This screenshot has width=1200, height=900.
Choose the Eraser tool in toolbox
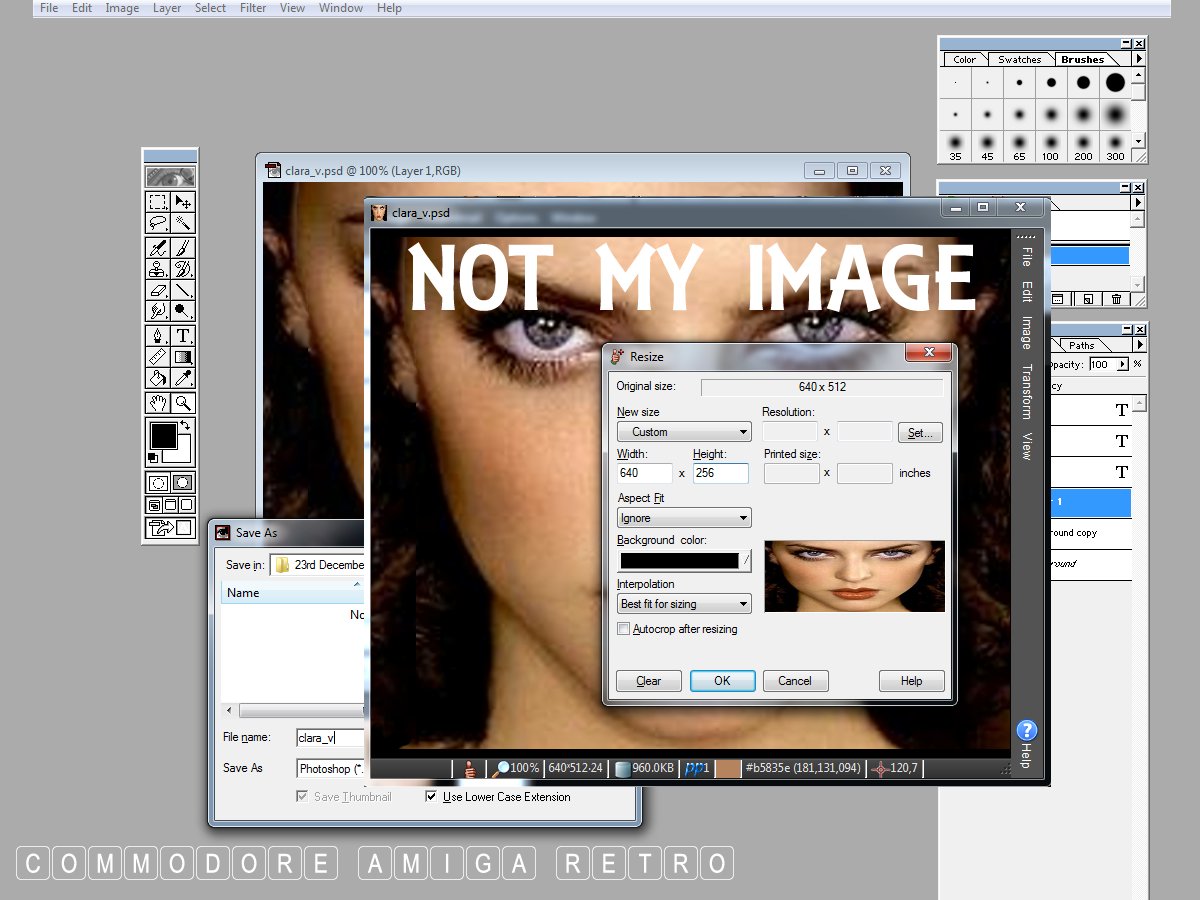click(158, 290)
